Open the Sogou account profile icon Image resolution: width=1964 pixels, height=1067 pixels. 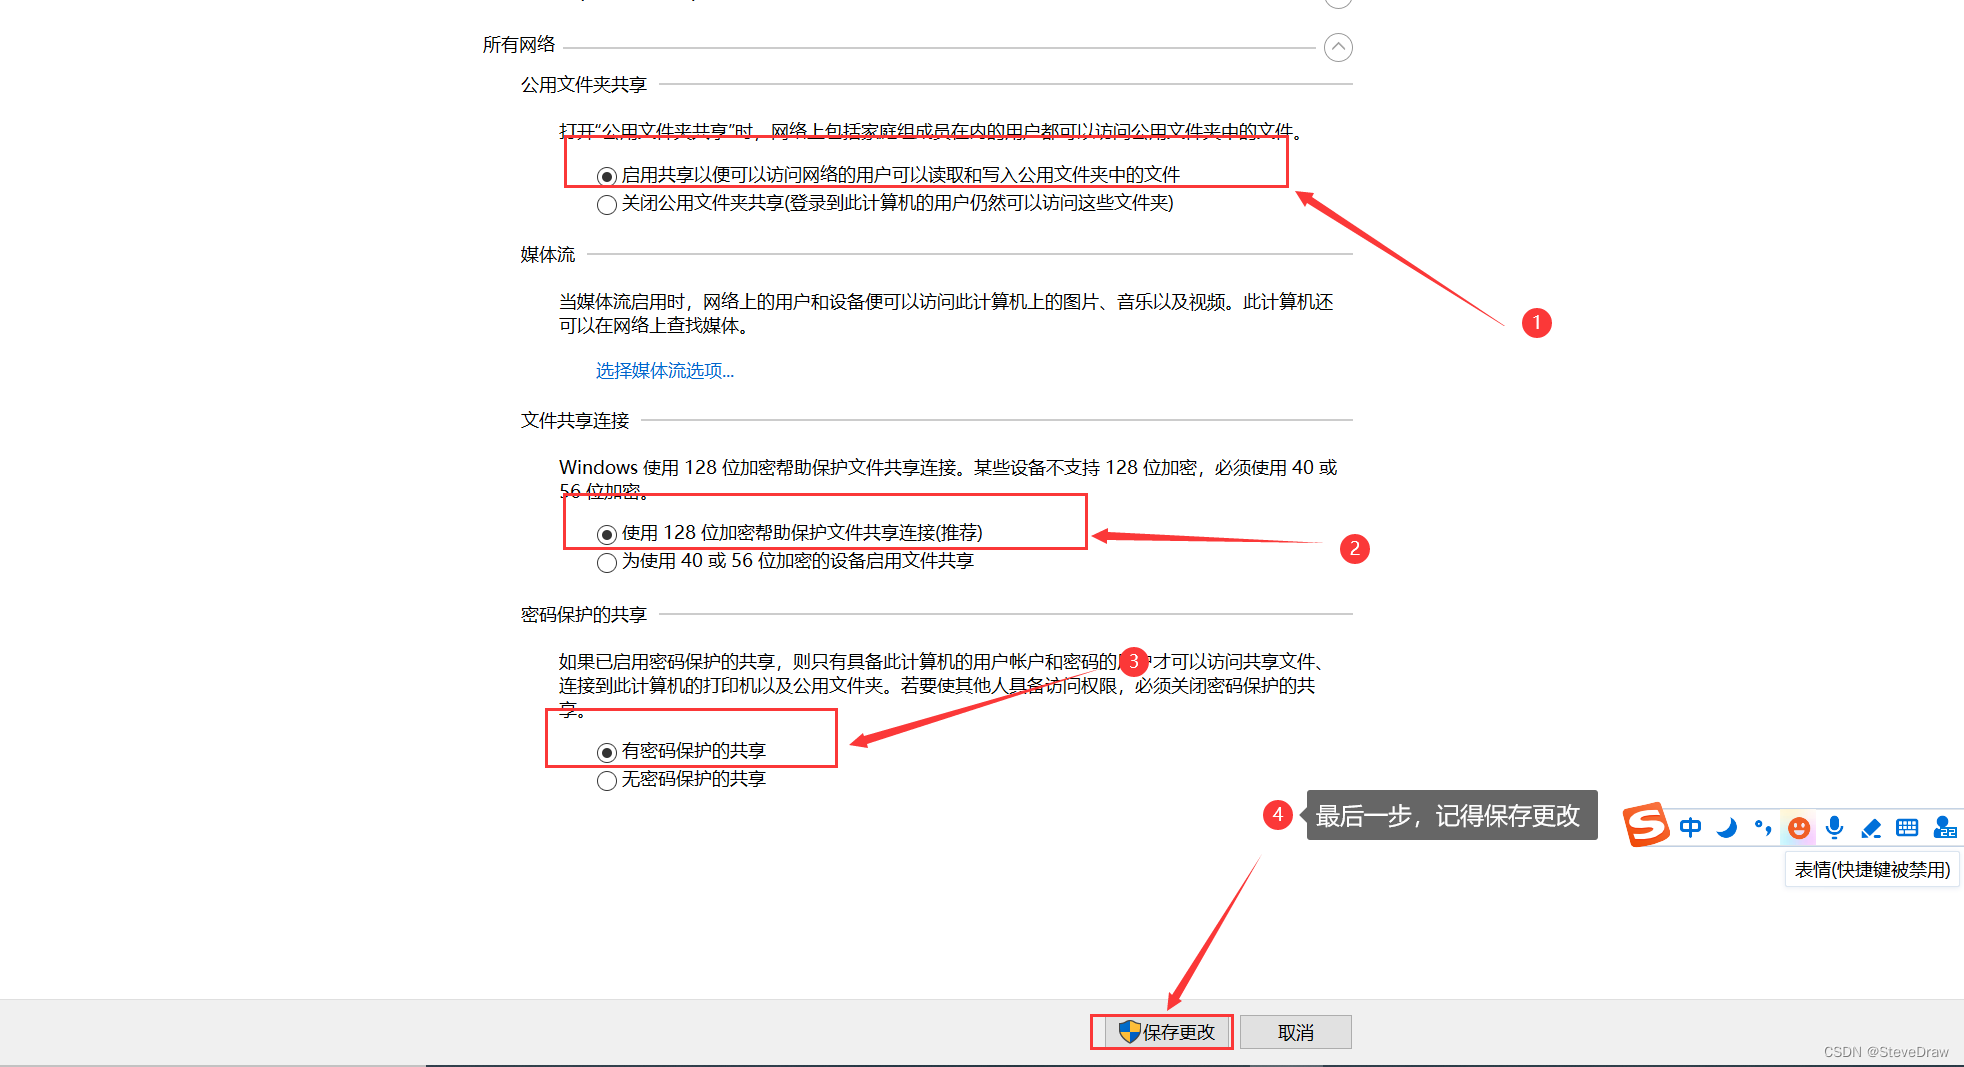pos(1945,827)
